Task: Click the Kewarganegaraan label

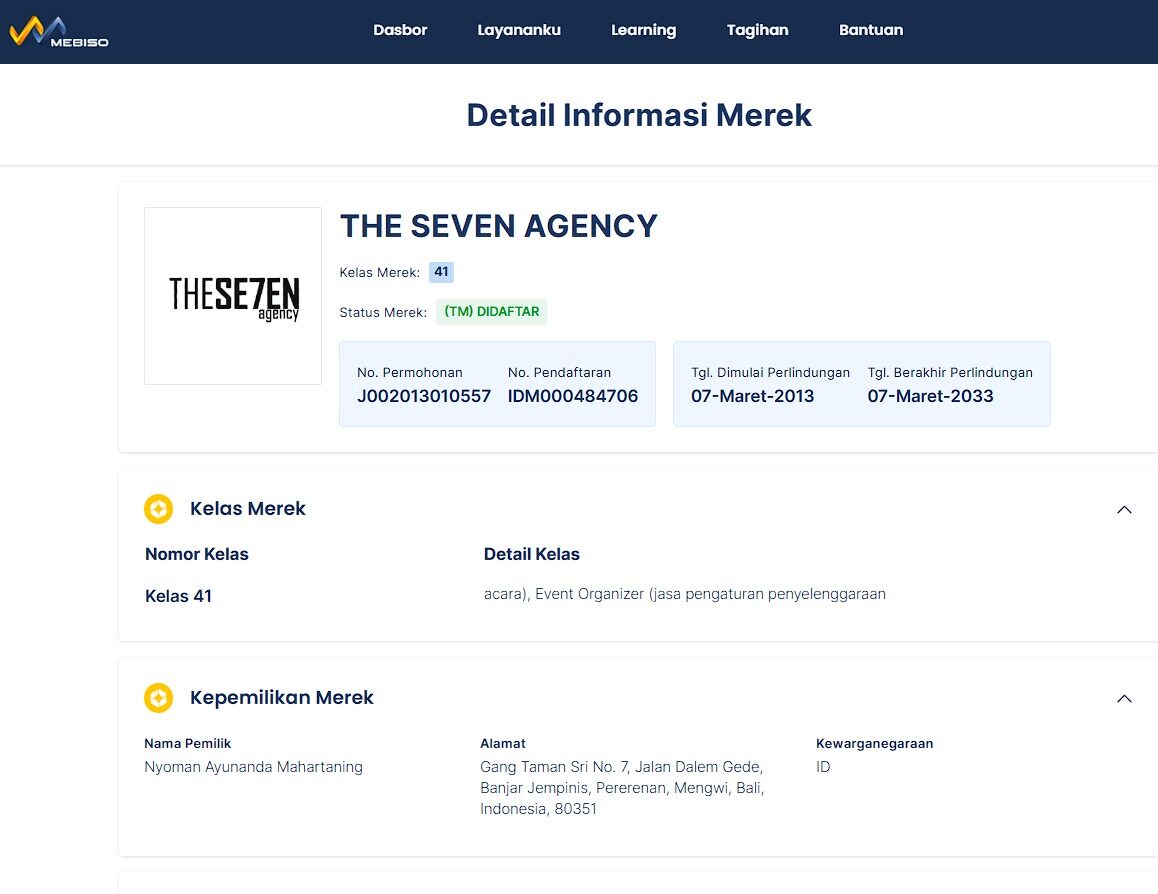Action: tap(874, 743)
